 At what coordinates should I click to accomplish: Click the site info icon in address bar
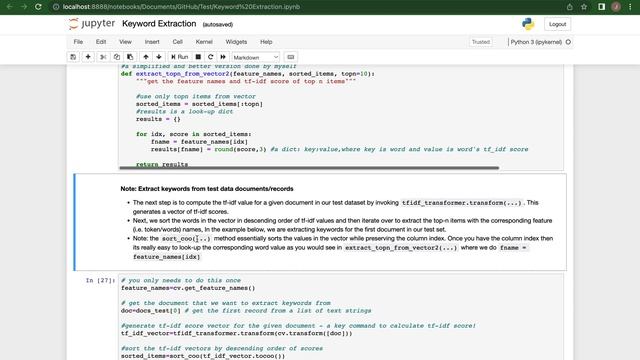56,7
